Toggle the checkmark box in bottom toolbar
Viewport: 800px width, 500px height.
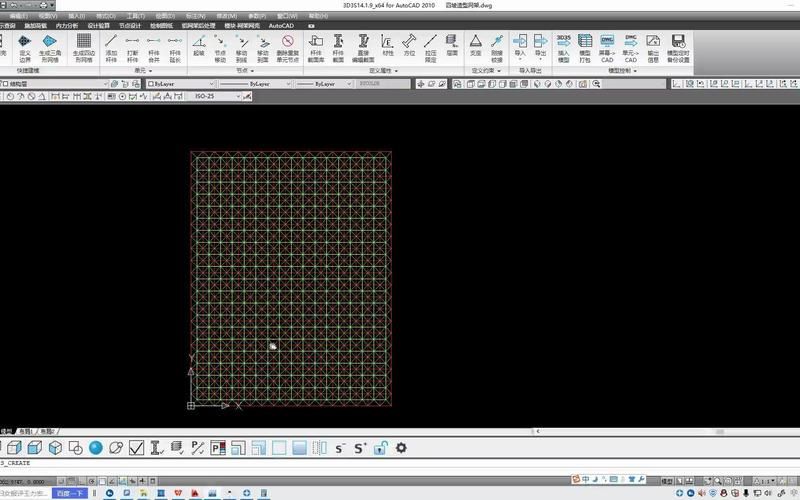(137, 448)
